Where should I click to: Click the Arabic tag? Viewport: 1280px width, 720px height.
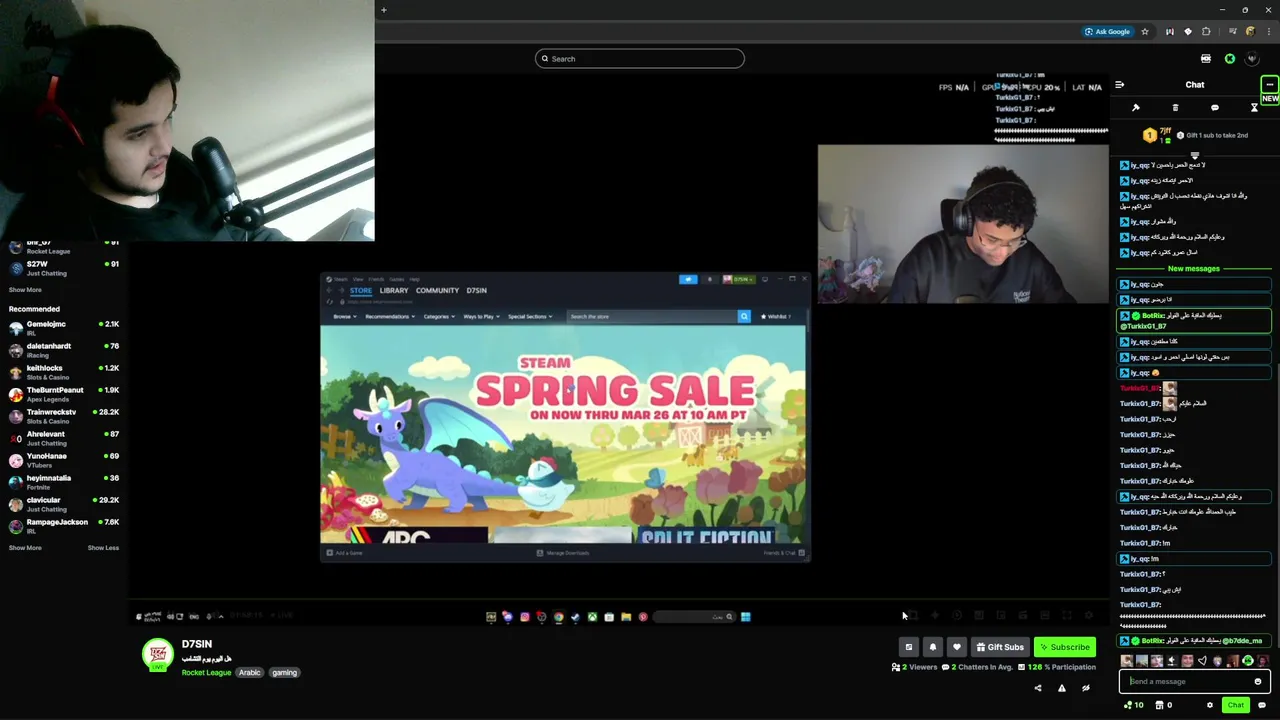click(250, 673)
